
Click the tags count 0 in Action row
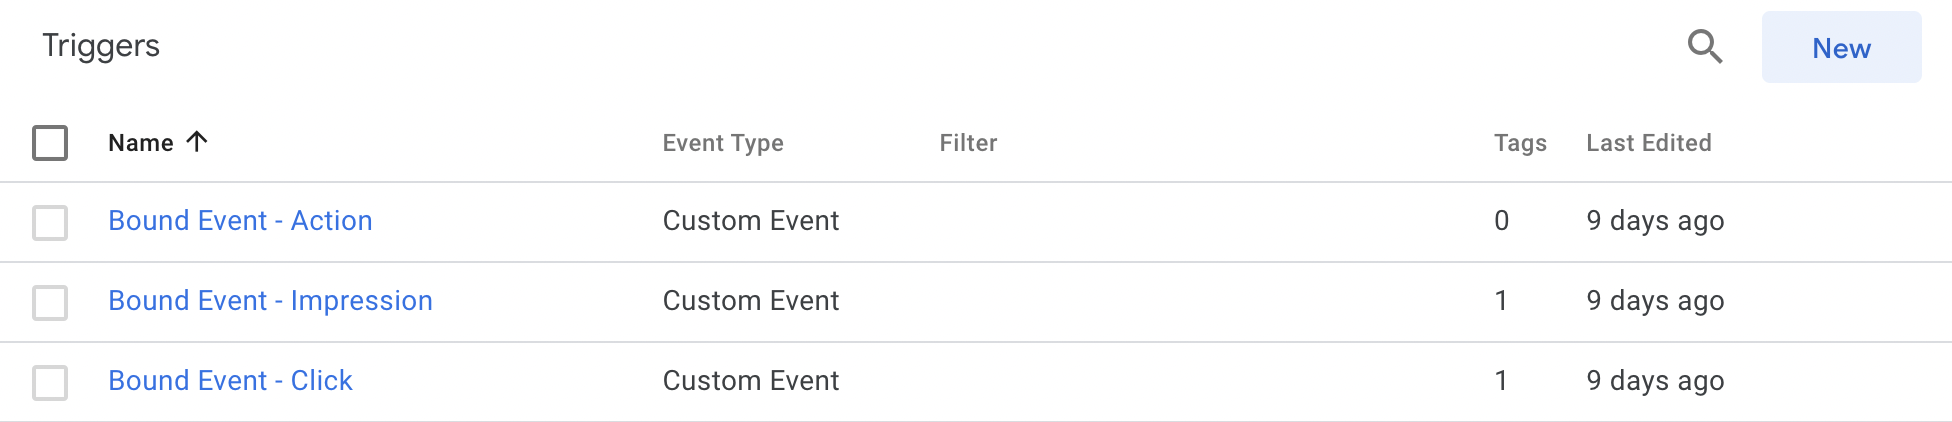point(1501,220)
